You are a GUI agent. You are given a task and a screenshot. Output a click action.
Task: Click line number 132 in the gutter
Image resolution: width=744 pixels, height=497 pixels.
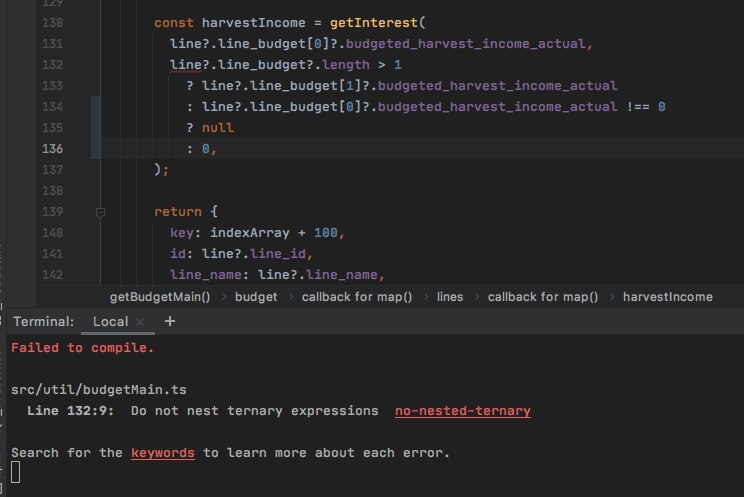point(52,65)
